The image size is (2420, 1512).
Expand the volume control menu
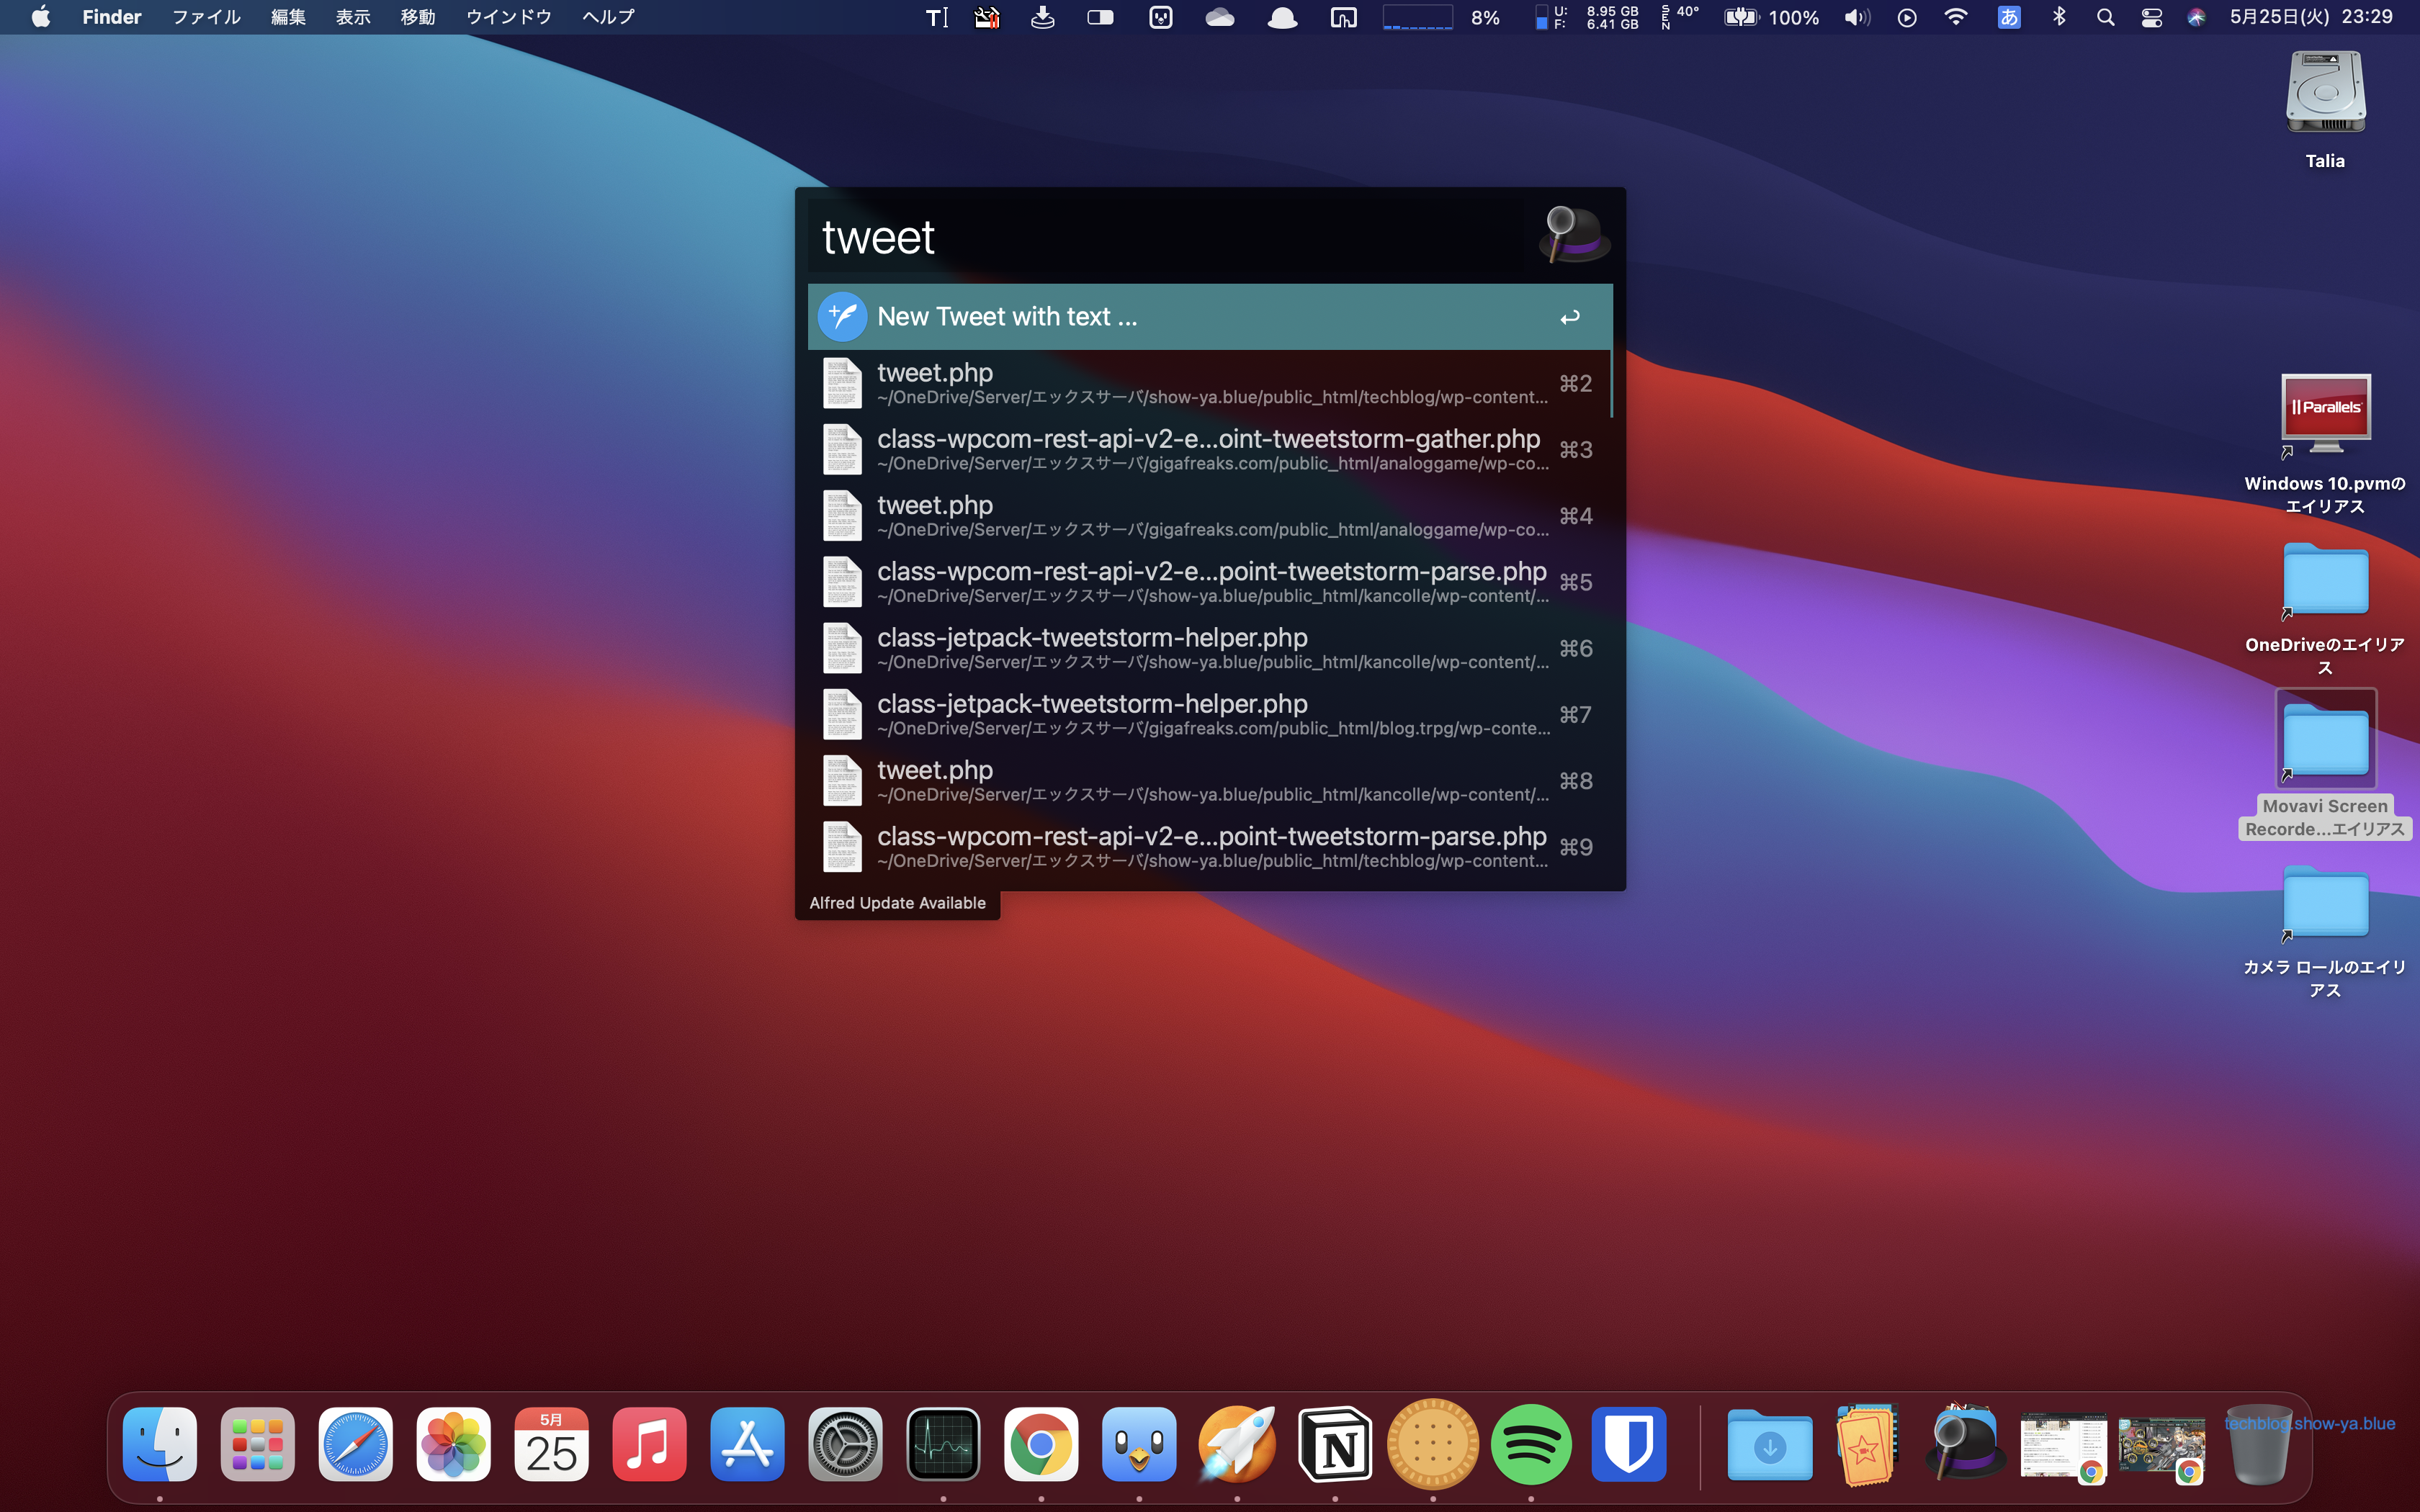[x=1856, y=17]
